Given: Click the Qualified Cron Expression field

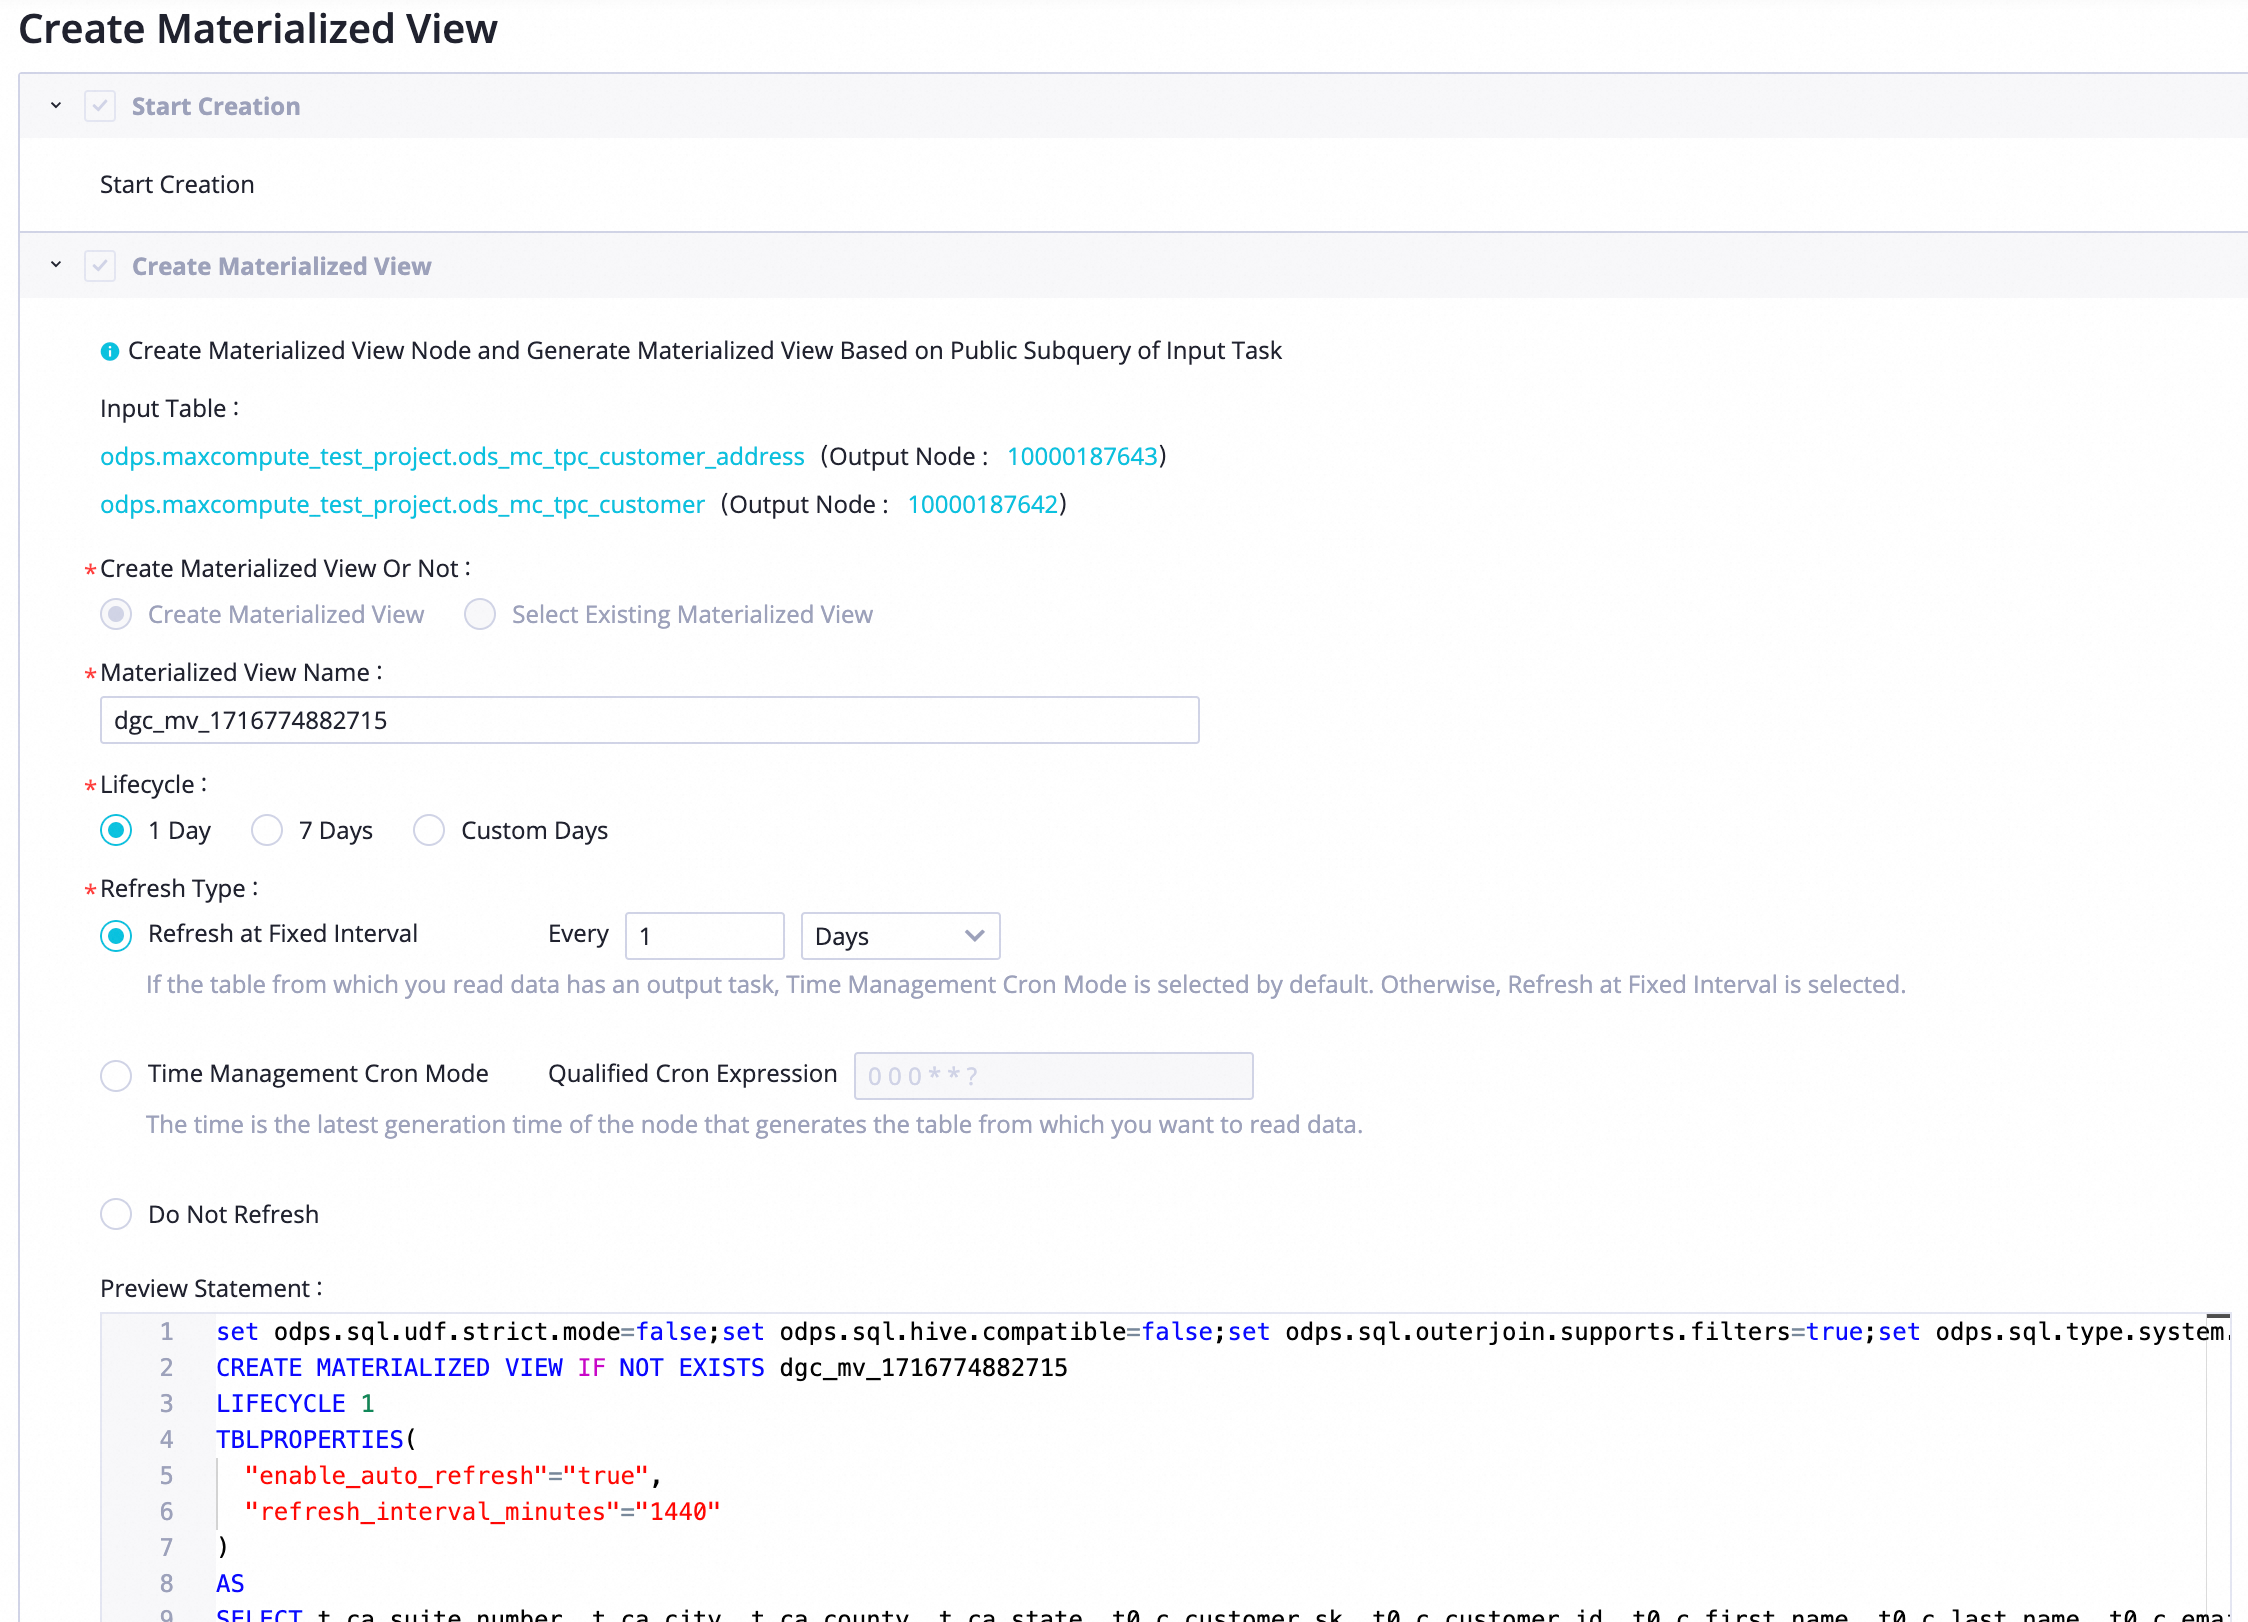Looking at the screenshot, I should coord(1053,1076).
